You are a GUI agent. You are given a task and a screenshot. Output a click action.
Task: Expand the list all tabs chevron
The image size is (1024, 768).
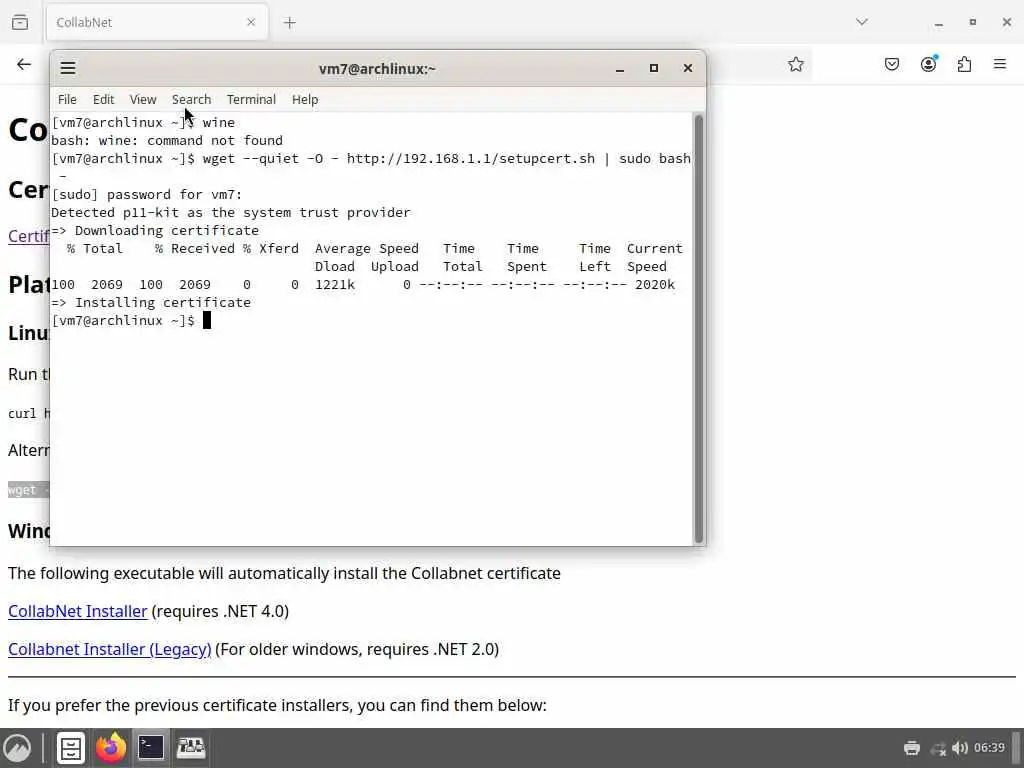[862, 22]
